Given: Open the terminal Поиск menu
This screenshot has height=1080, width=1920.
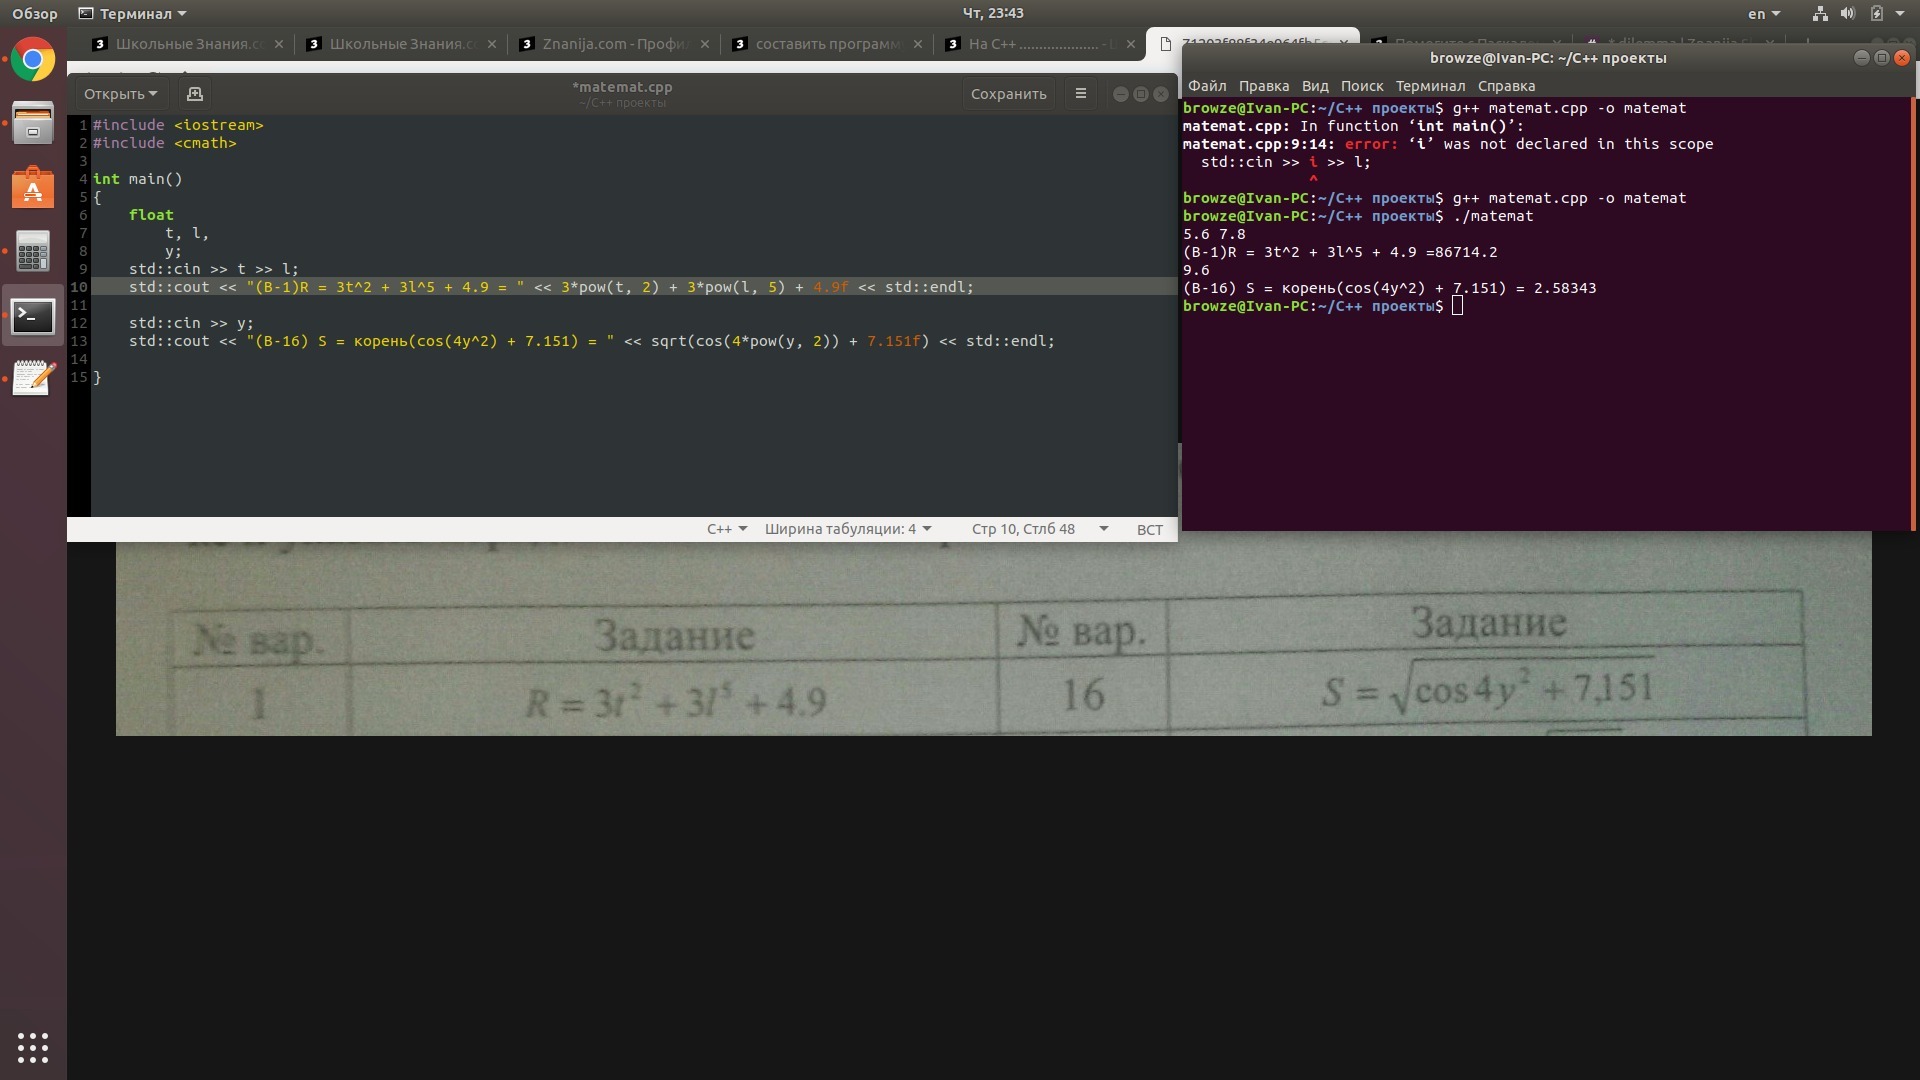Looking at the screenshot, I should click(1361, 86).
